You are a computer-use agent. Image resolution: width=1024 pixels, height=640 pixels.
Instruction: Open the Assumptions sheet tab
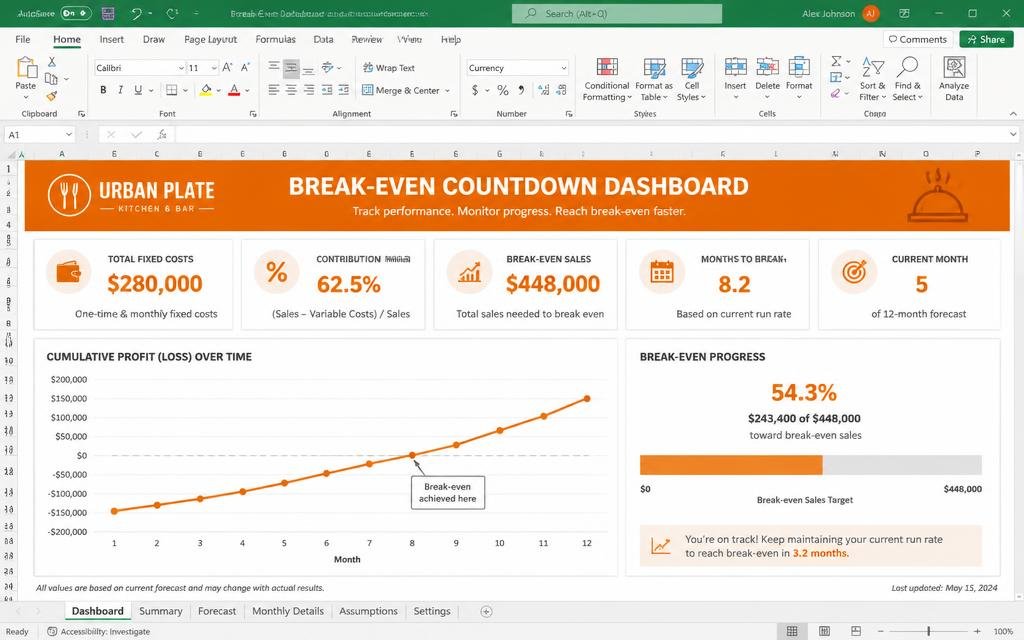pos(368,611)
